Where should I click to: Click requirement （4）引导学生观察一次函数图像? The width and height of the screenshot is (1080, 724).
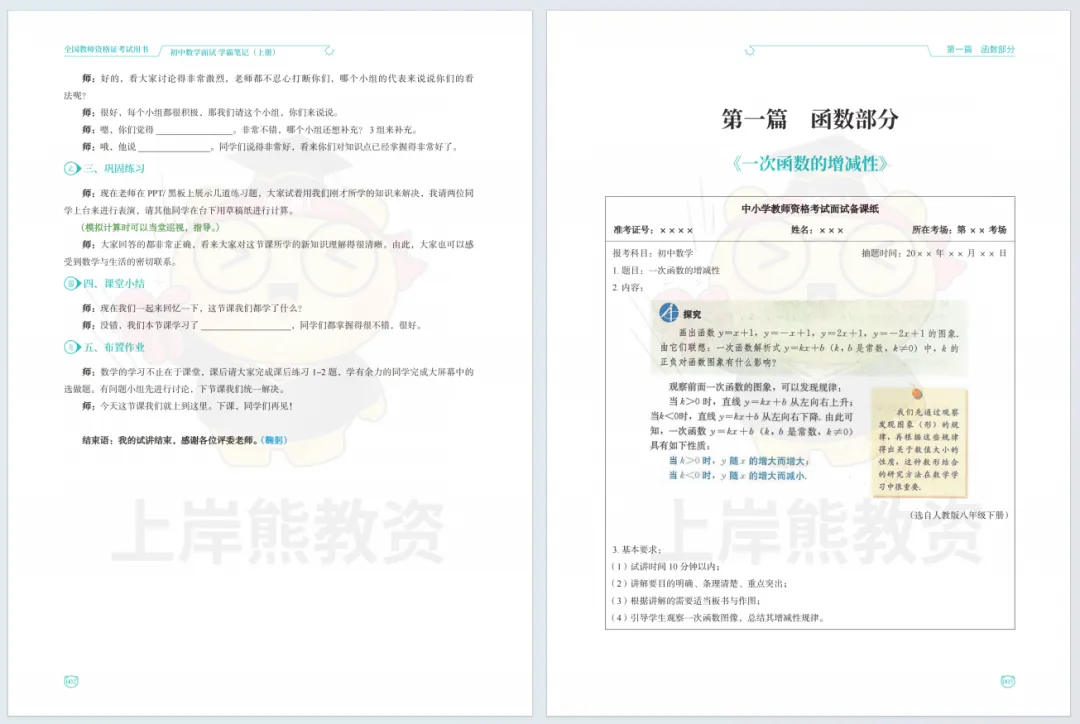pos(718,618)
